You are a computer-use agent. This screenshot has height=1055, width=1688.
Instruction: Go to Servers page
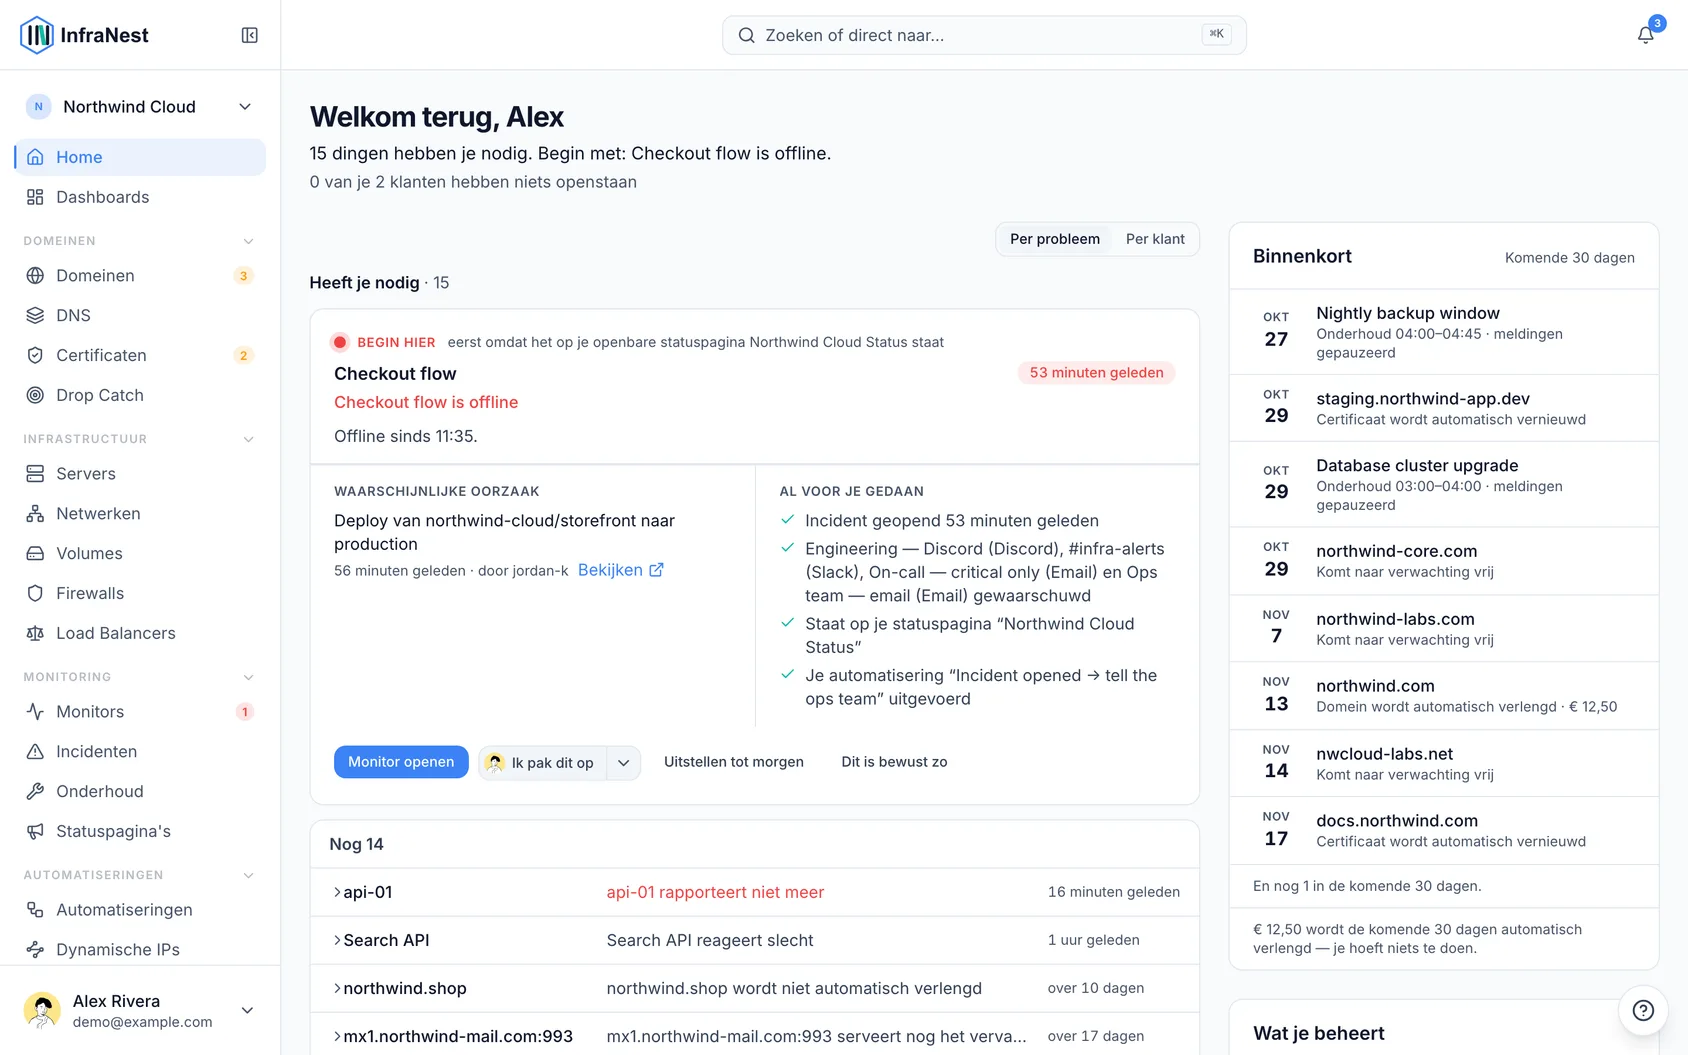[x=140, y=474]
